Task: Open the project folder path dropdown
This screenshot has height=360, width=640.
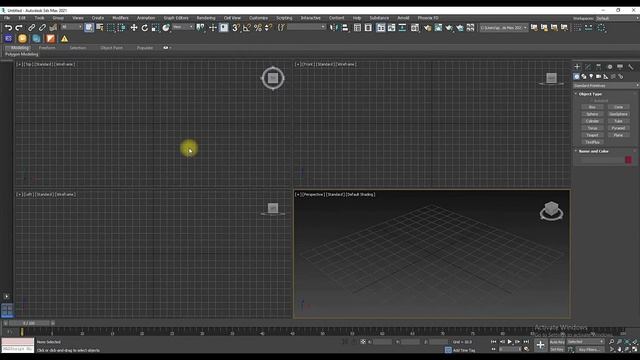Action: pos(504,28)
